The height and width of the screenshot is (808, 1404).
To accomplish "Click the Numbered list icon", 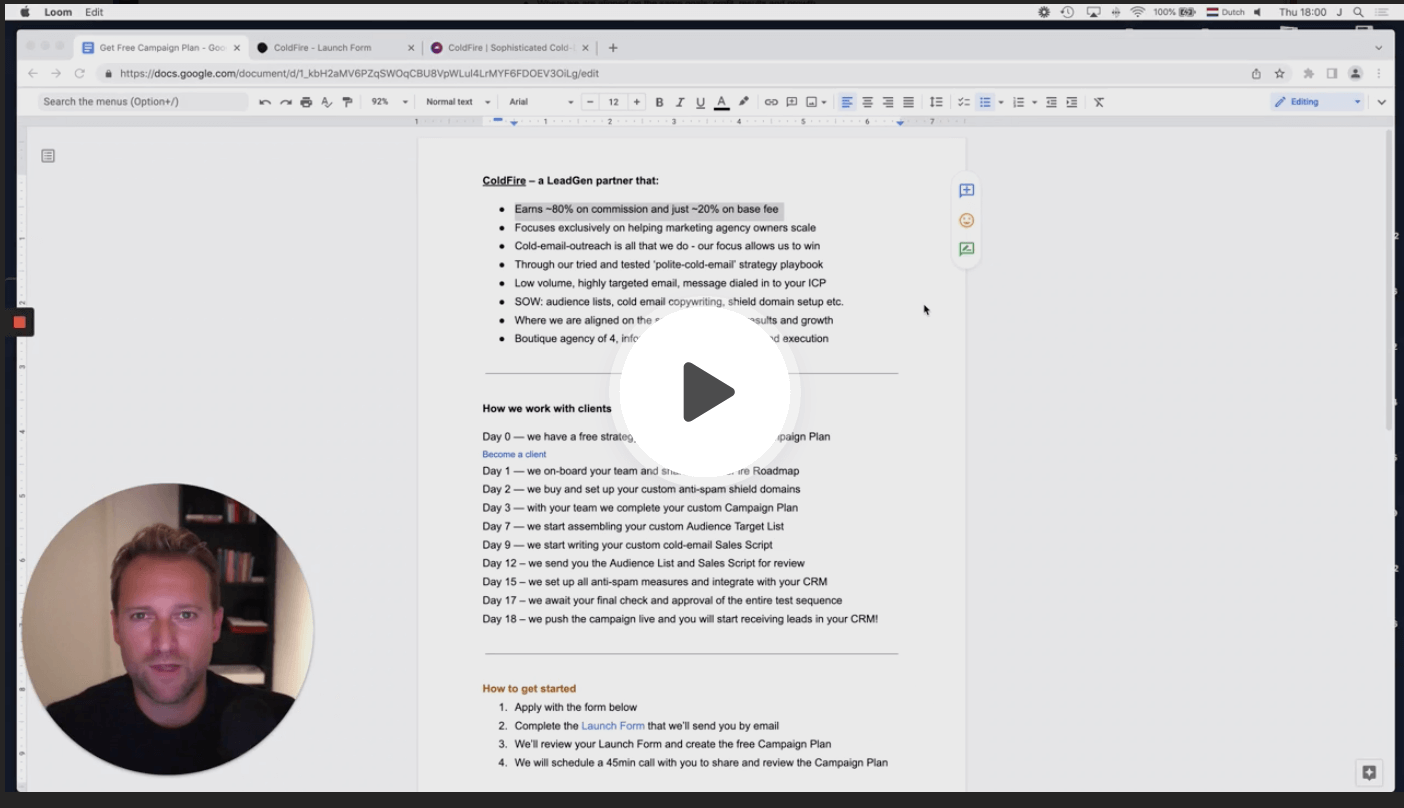I will click(x=1018, y=102).
